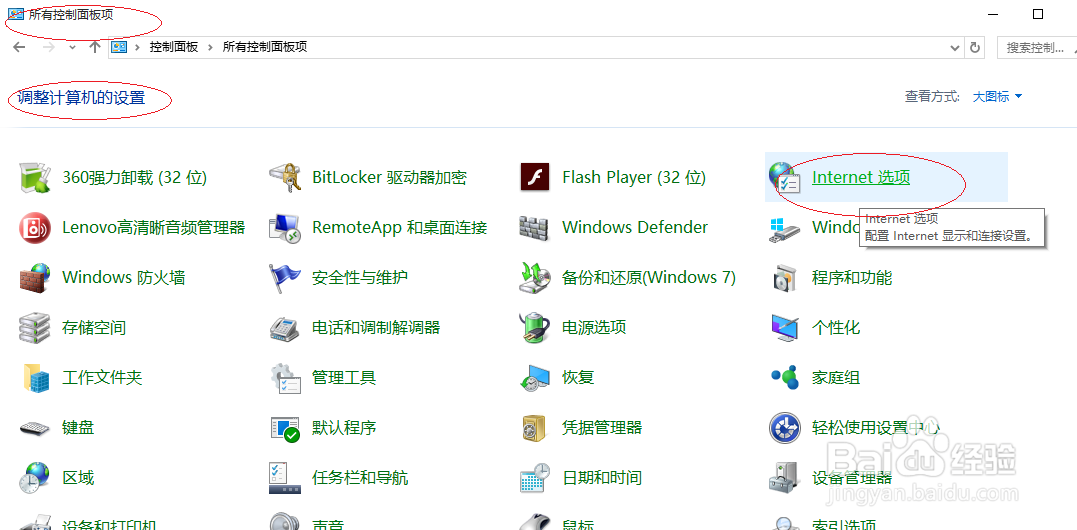This screenshot has height=530, width=1077.
Task: Click the RemoteApp 和桌面连接 icon
Action: [x=284, y=227]
